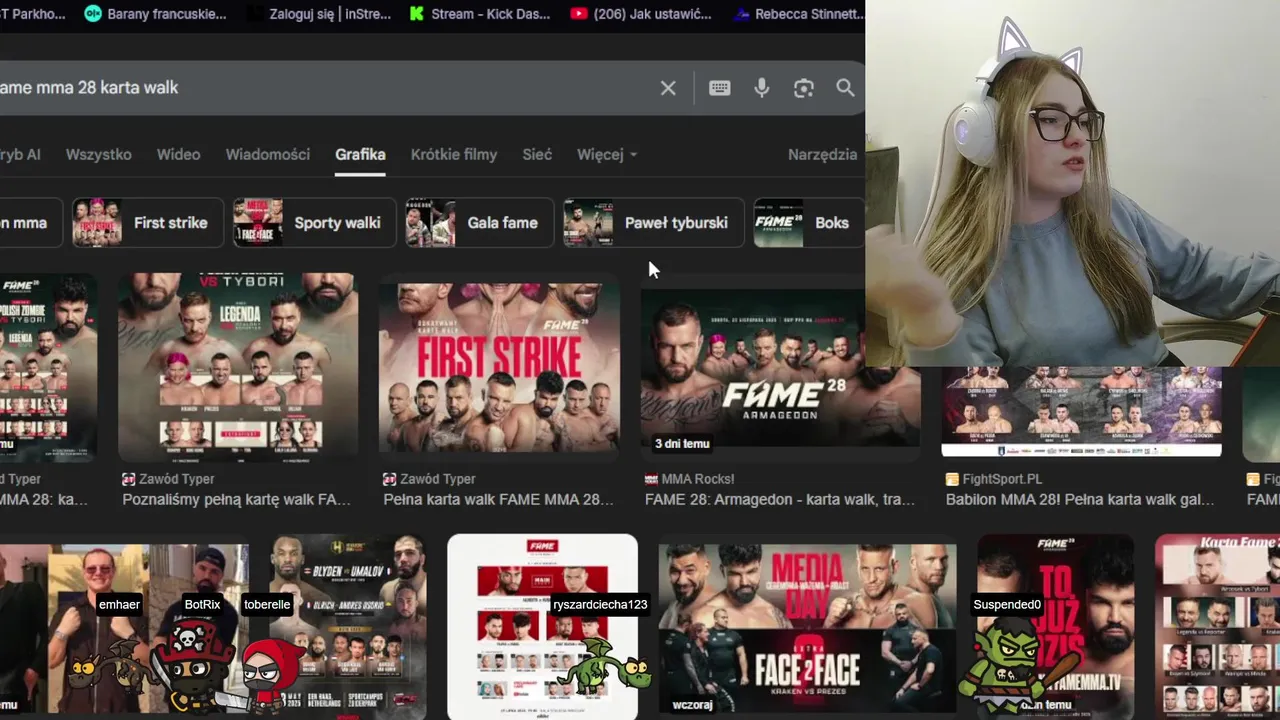This screenshot has height=720, width=1280.
Task: Open the 'Babilon MMA 28! Pełna karta walk' link
Action: [x=1080, y=499]
